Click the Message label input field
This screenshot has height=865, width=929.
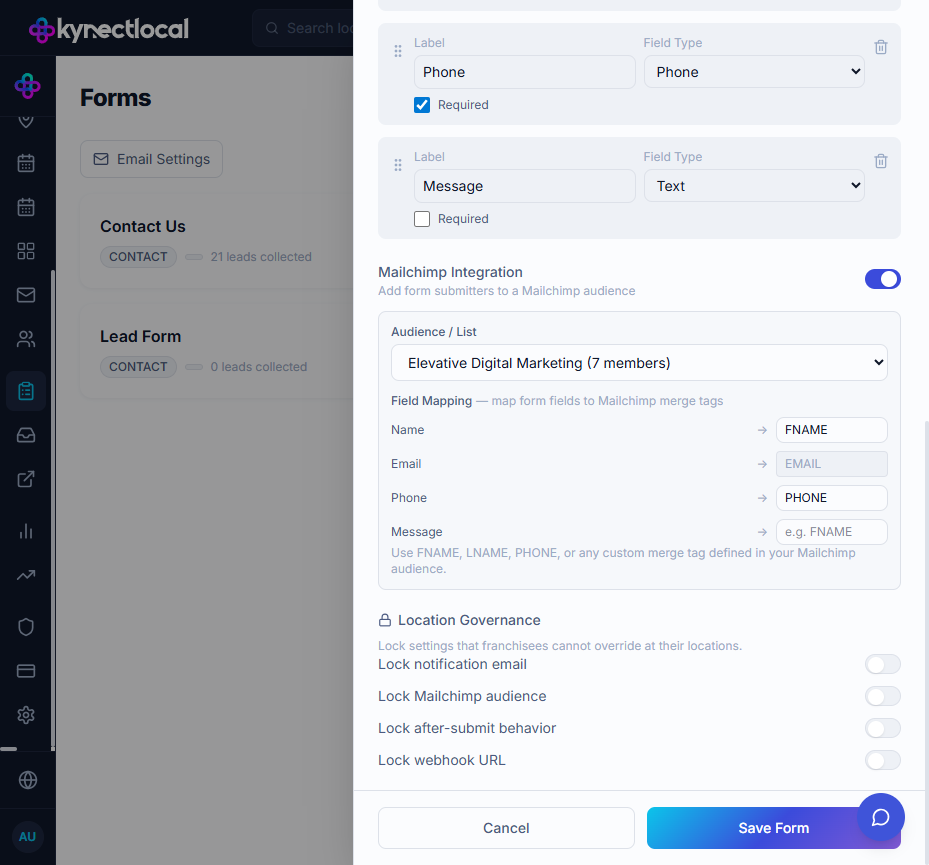pyautogui.click(x=524, y=186)
